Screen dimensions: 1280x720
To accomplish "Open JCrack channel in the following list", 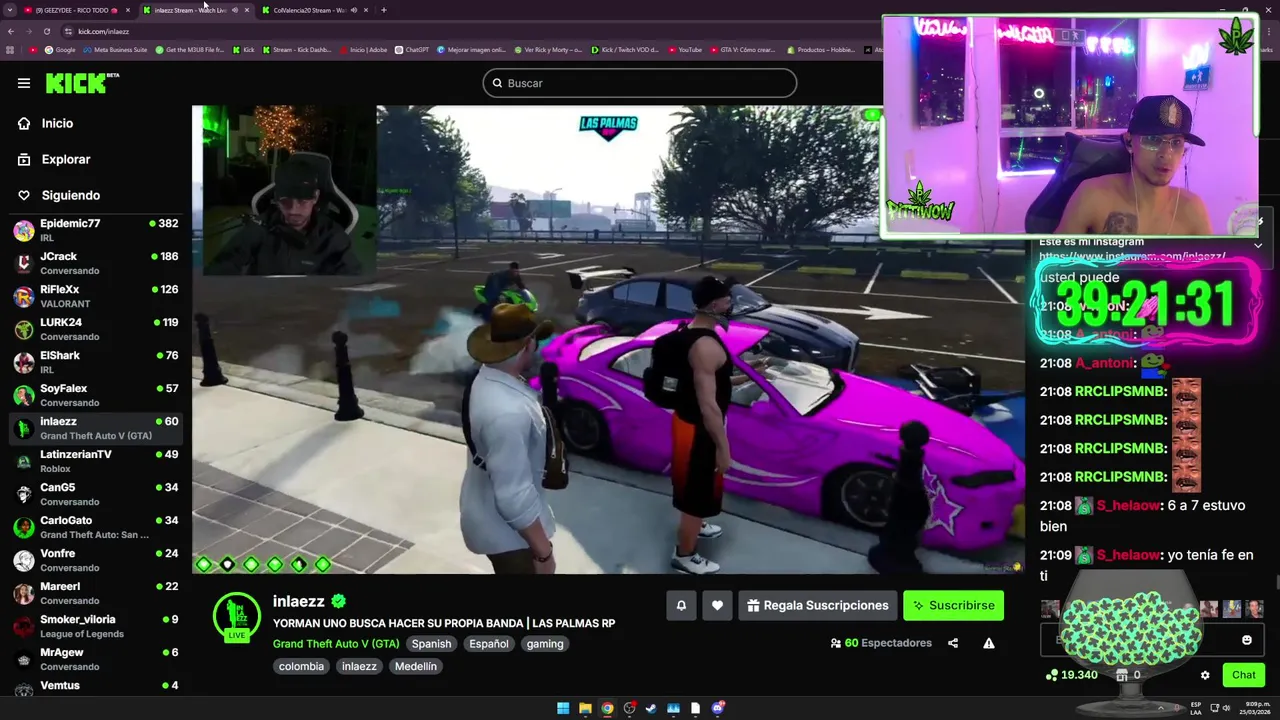I will coord(96,263).
